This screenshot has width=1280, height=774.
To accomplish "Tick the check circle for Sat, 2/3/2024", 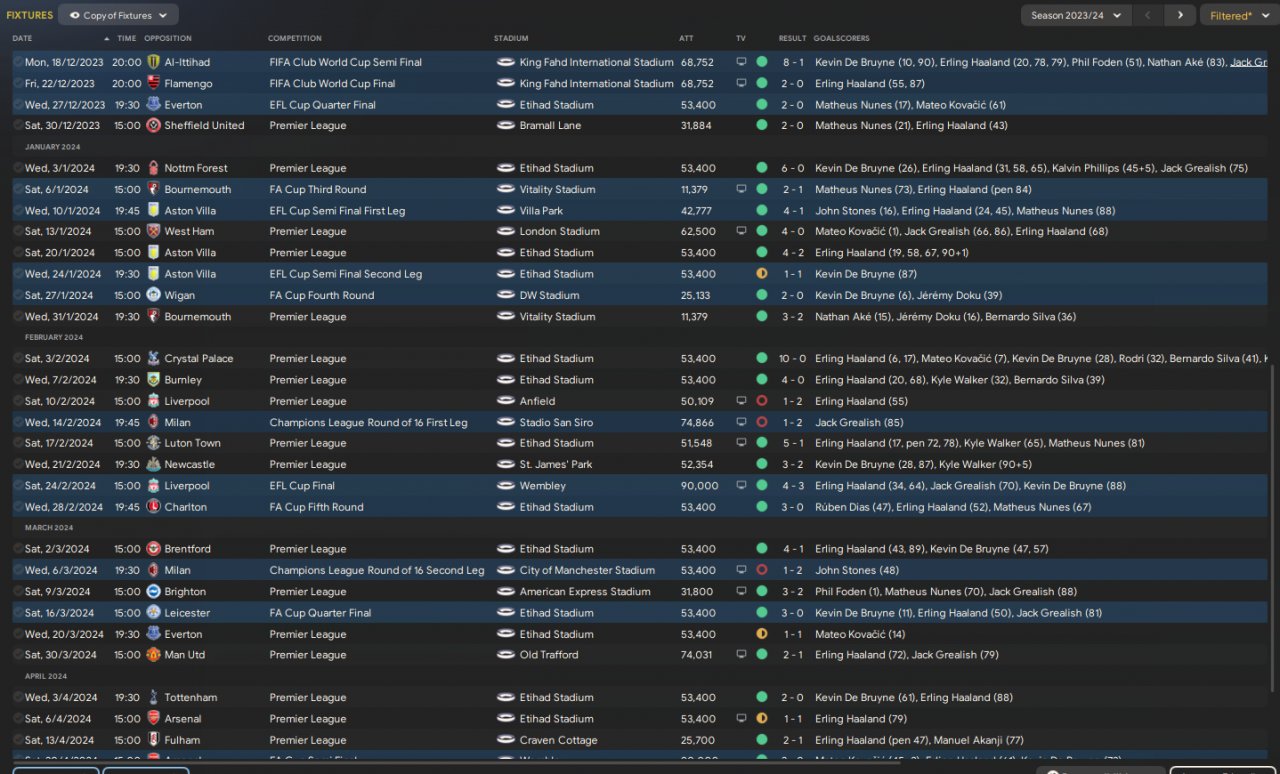I will click(17, 549).
